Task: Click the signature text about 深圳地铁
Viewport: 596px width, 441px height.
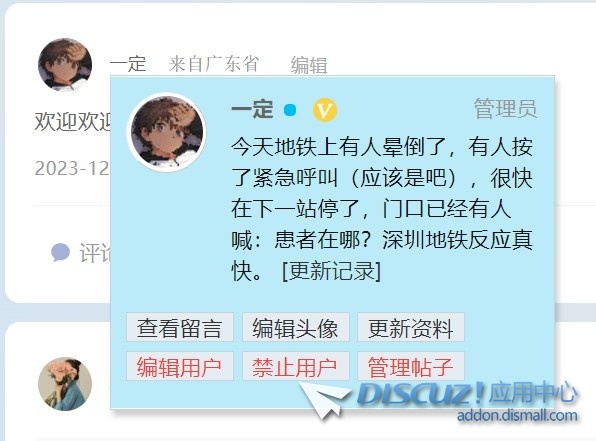Action: pyautogui.click(x=382, y=209)
